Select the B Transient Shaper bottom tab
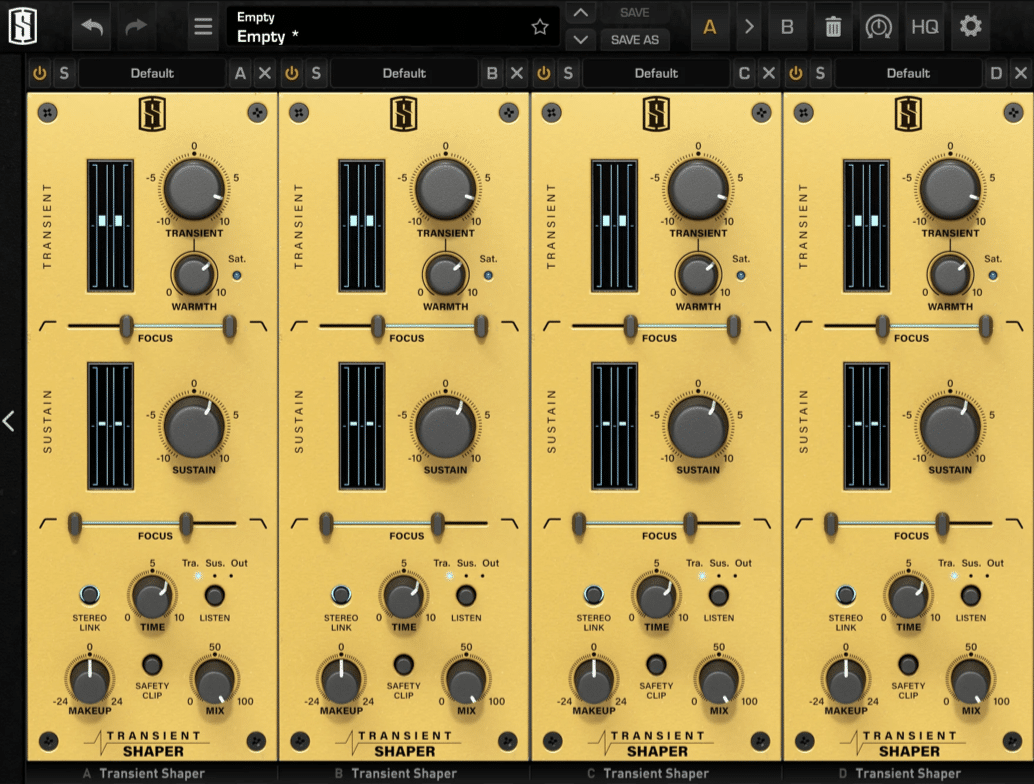Viewport: 1034px width, 784px height. click(396, 773)
